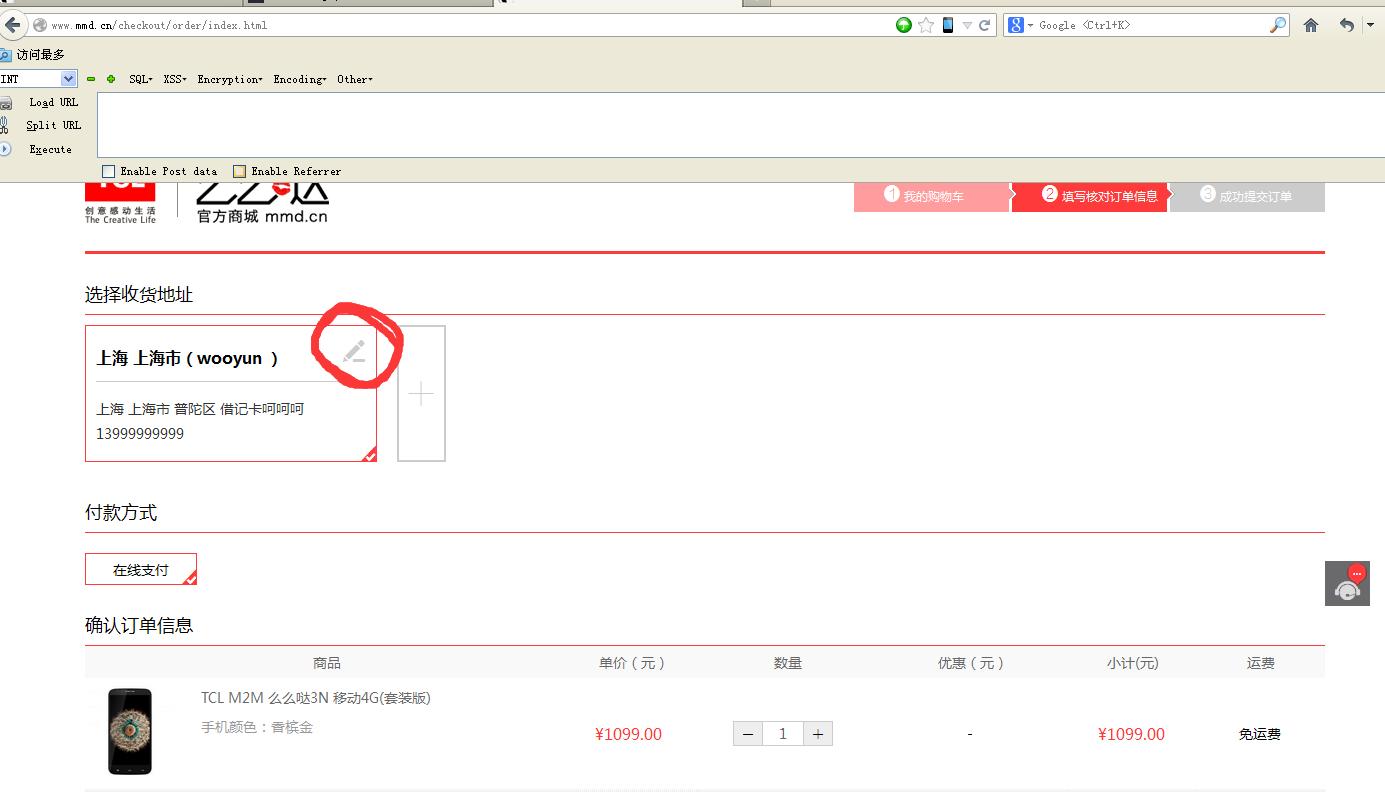The image size is (1385, 792).
Task: Go to the browser home page
Action: [1311, 25]
